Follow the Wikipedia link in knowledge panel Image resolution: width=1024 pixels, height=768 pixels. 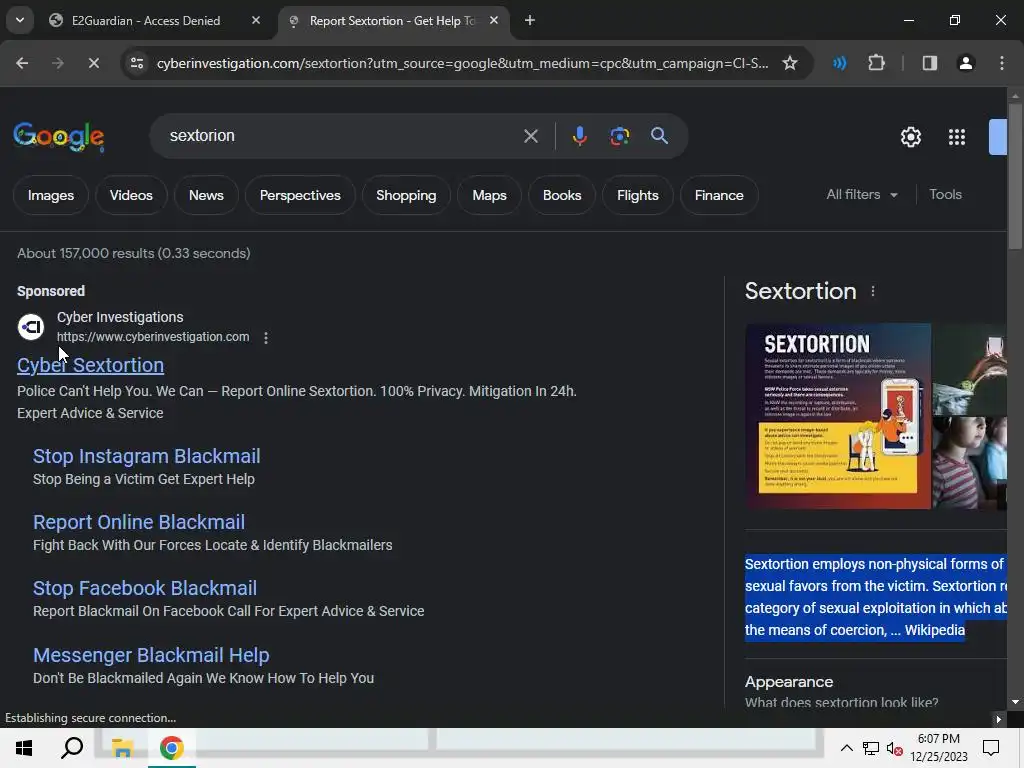[x=935, y=630]
